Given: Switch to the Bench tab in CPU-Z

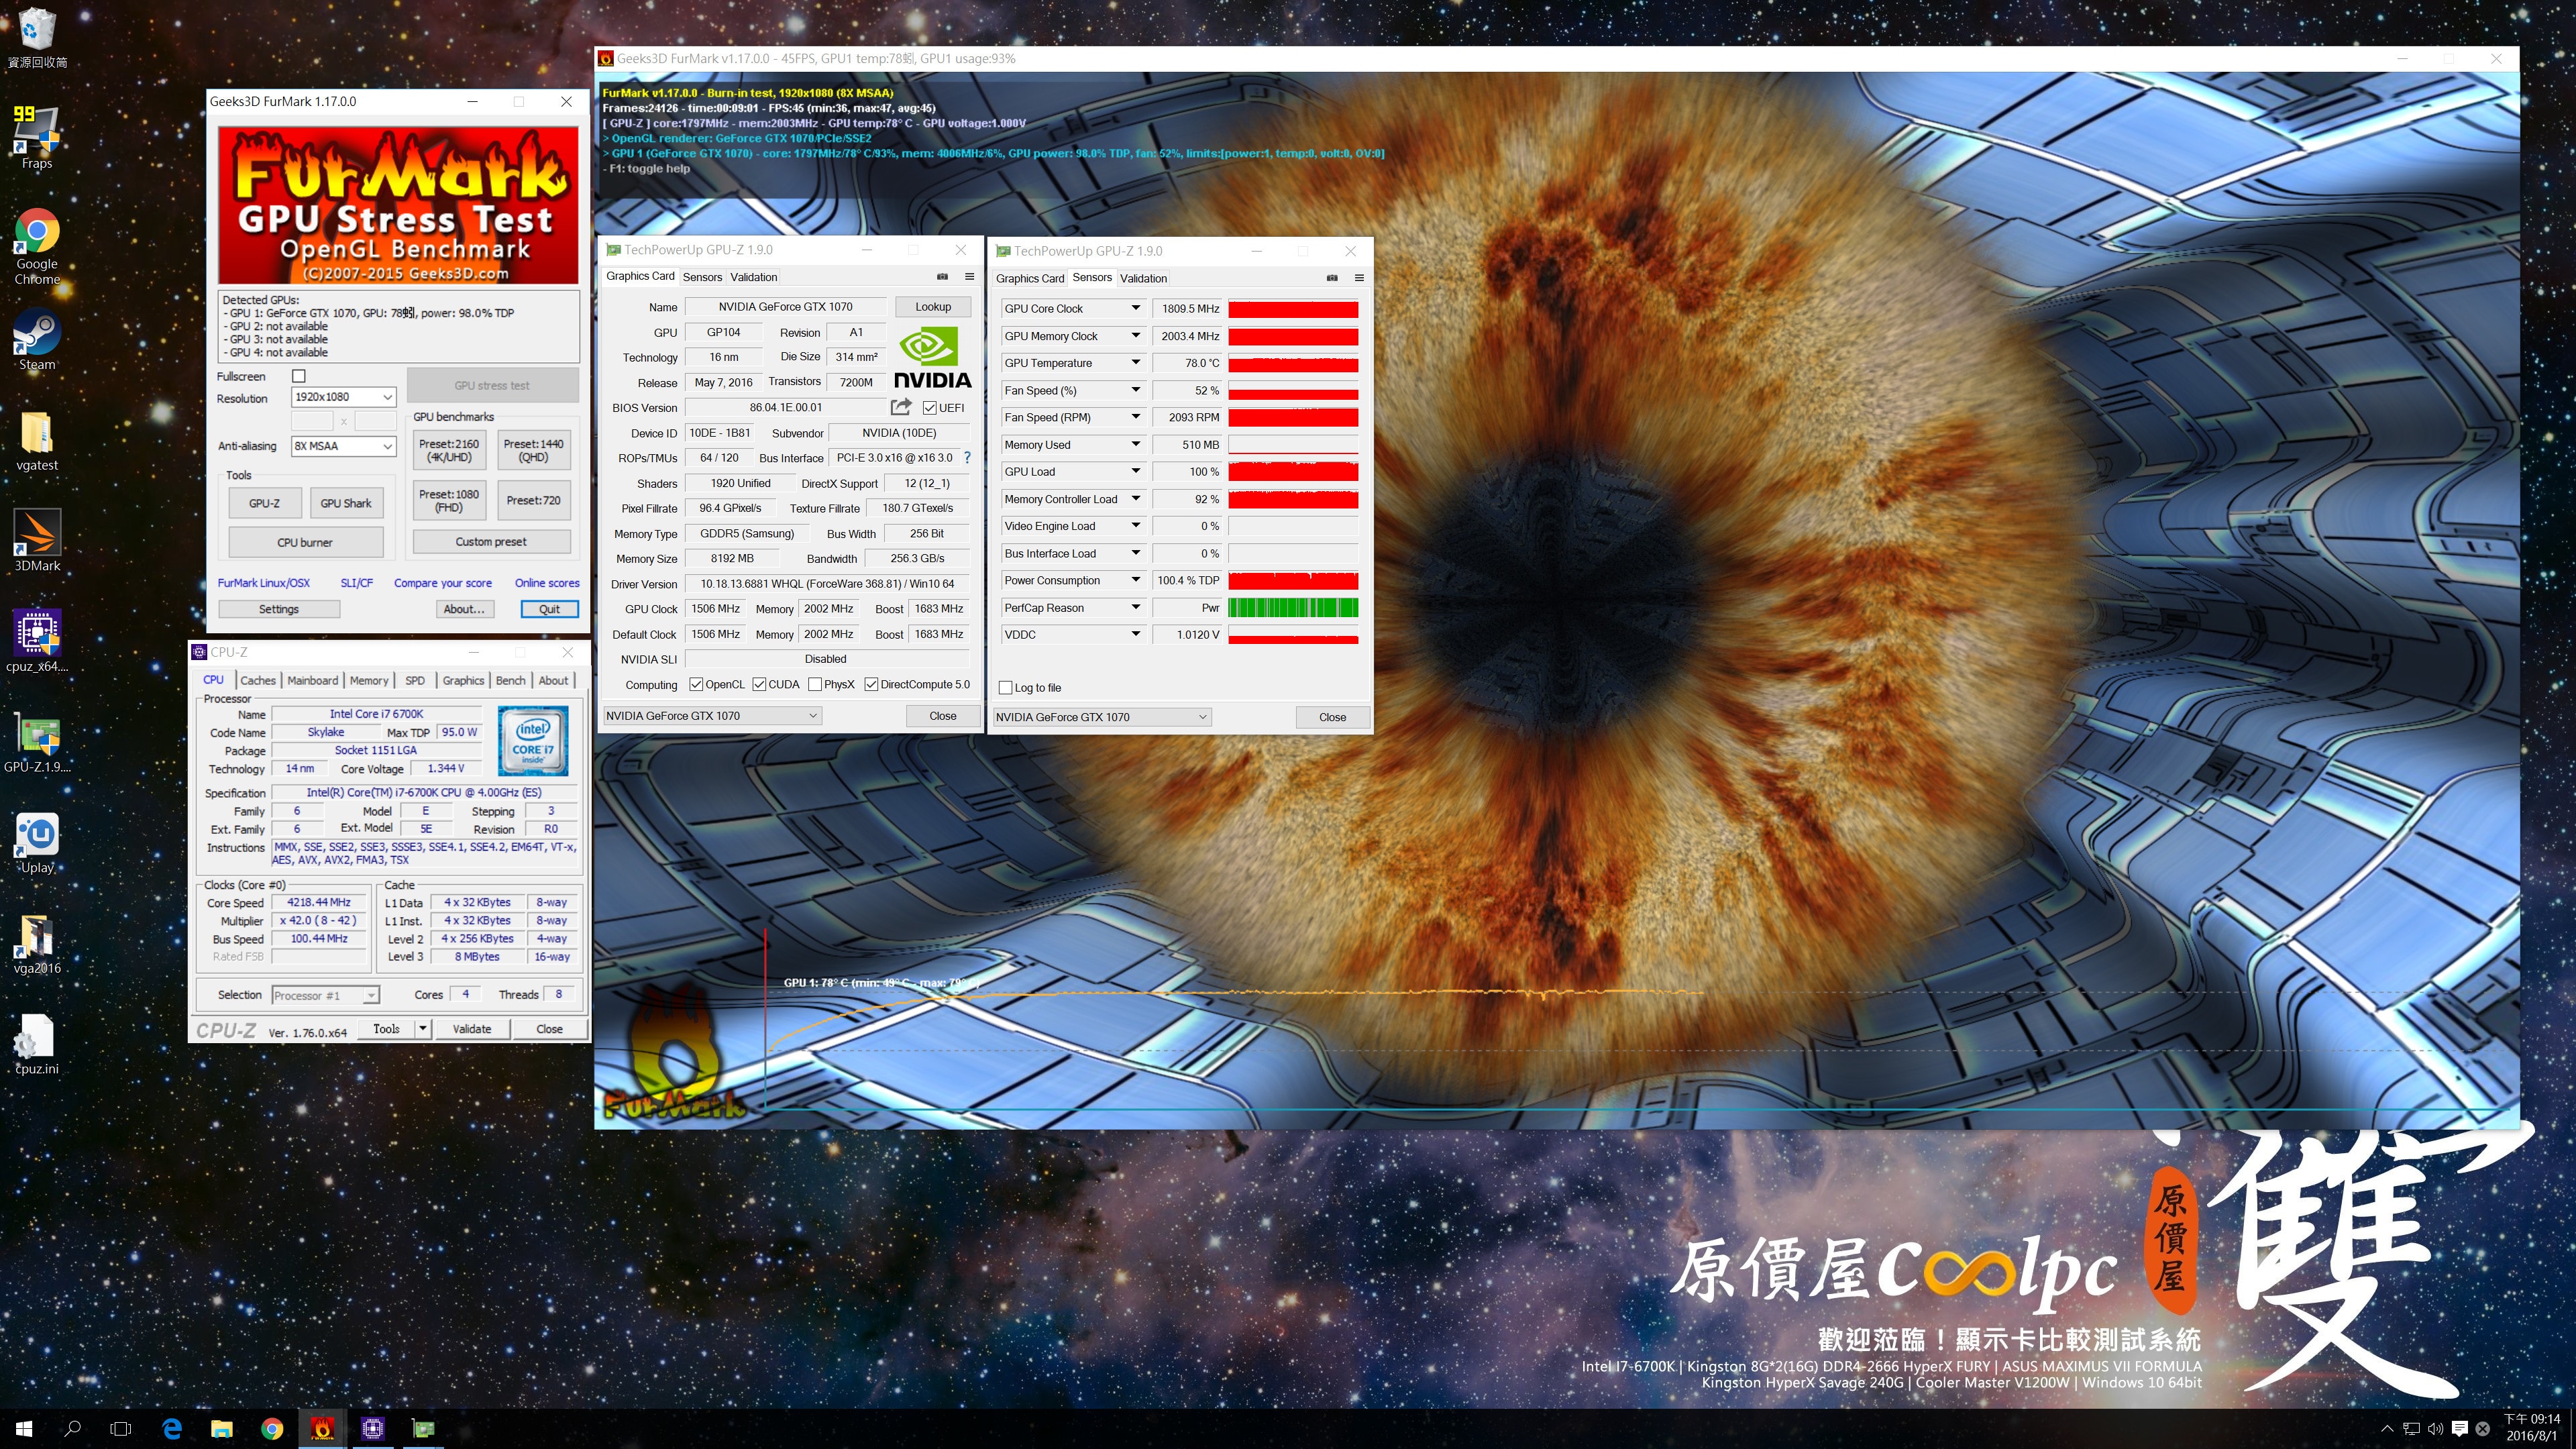Looking at the screenshot, I should [x=510, y=681].
